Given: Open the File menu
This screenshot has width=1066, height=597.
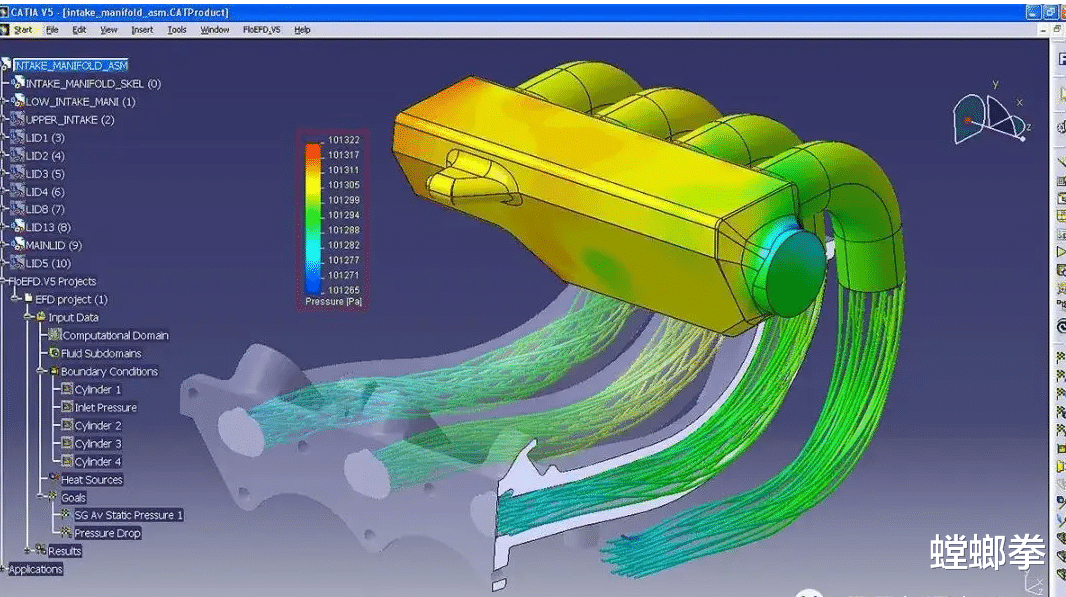Looking at the screenshot, I should pyautogui.click(x=52, y=30).
